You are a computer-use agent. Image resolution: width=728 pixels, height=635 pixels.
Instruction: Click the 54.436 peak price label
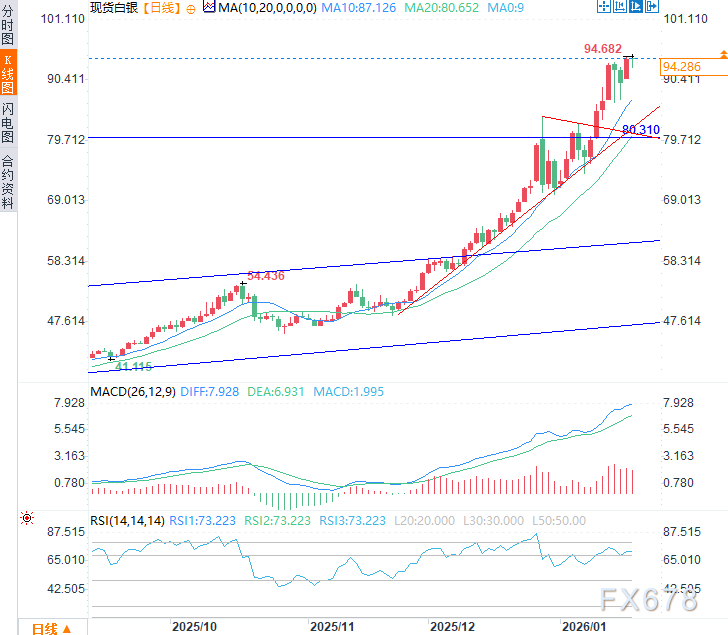[x=266, y=276]
